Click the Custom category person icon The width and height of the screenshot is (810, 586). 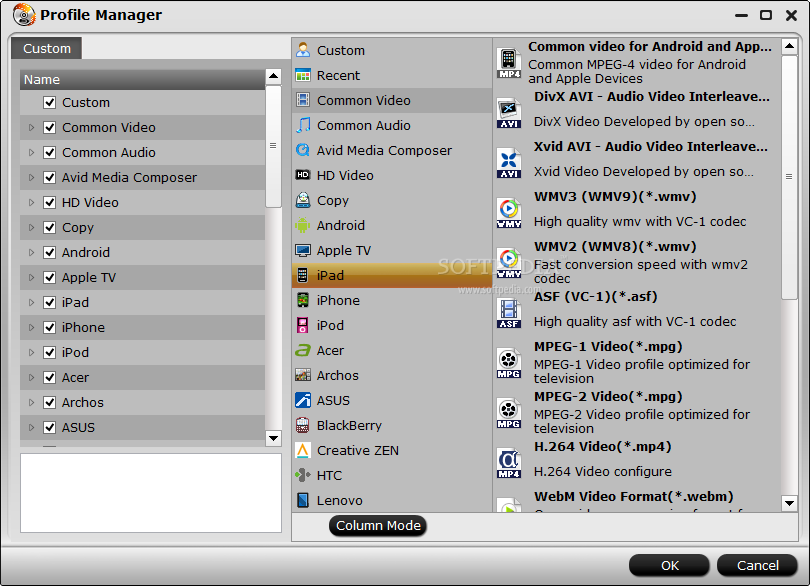point(303,50)
